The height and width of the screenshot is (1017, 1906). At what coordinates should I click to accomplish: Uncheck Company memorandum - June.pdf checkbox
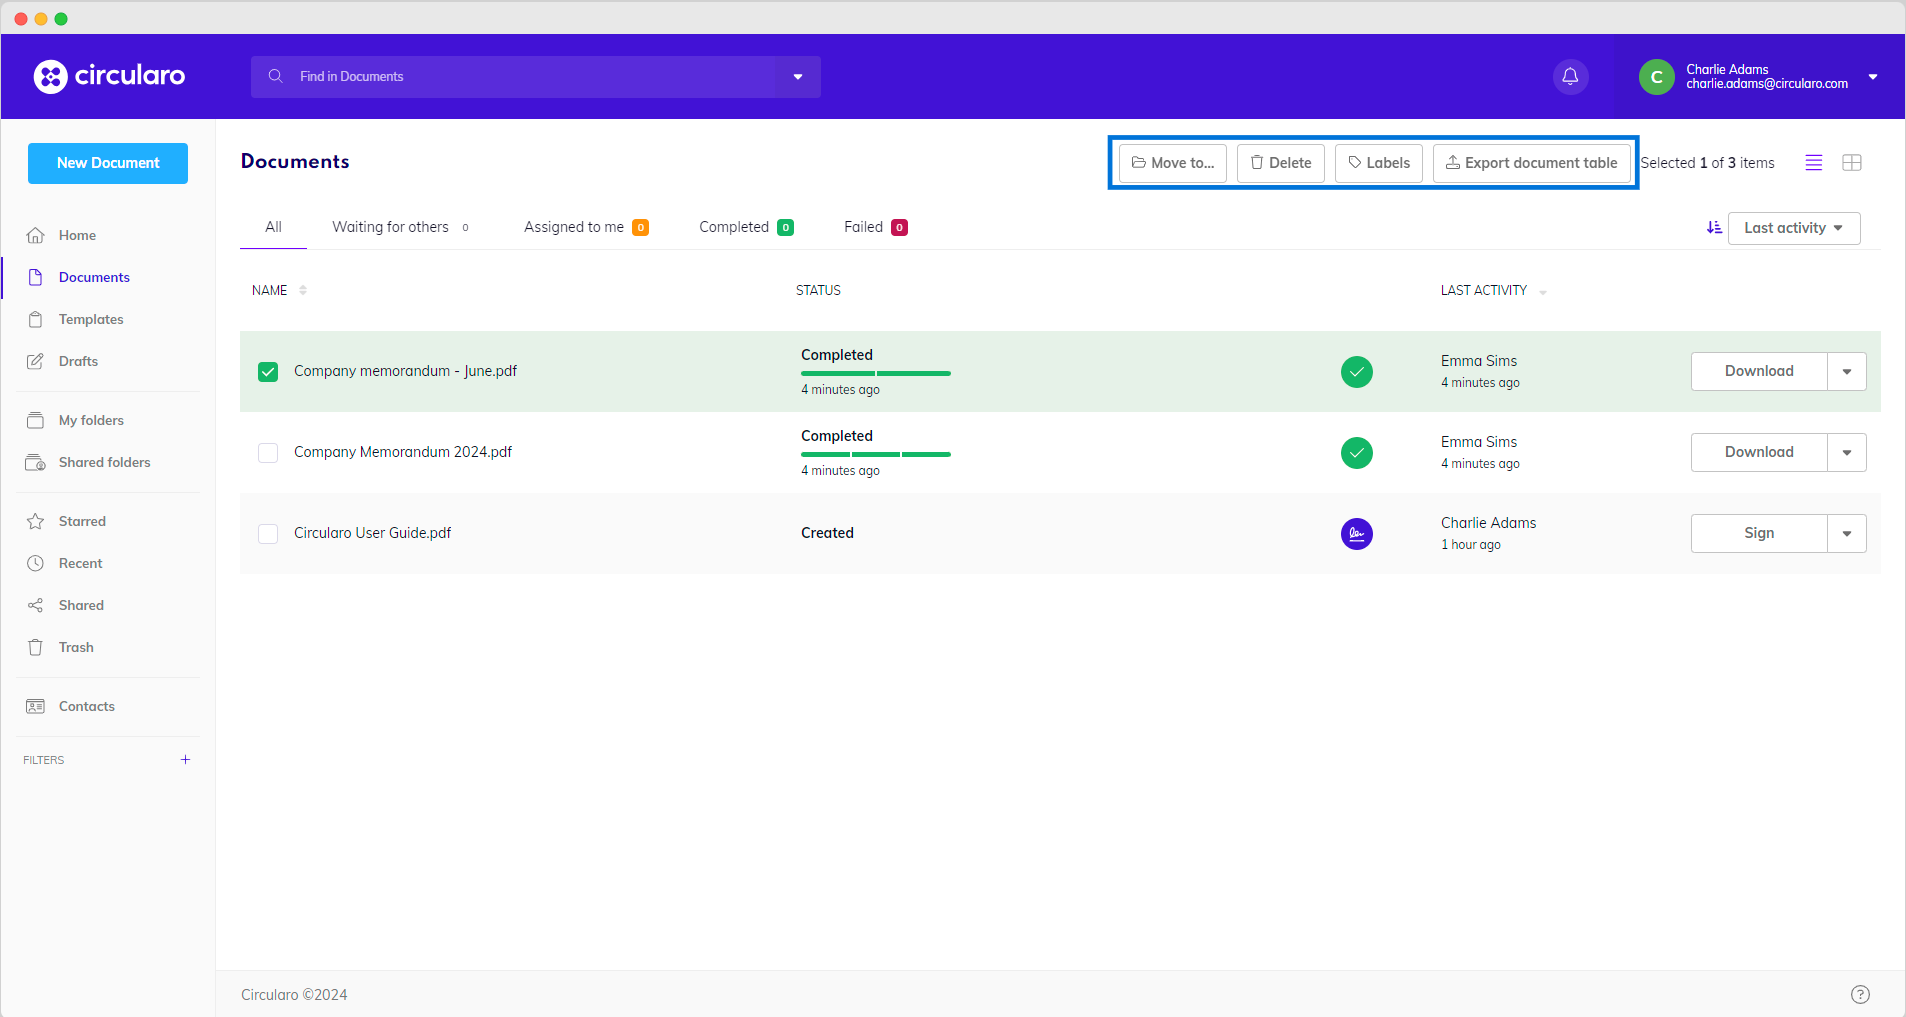[268, 372]
